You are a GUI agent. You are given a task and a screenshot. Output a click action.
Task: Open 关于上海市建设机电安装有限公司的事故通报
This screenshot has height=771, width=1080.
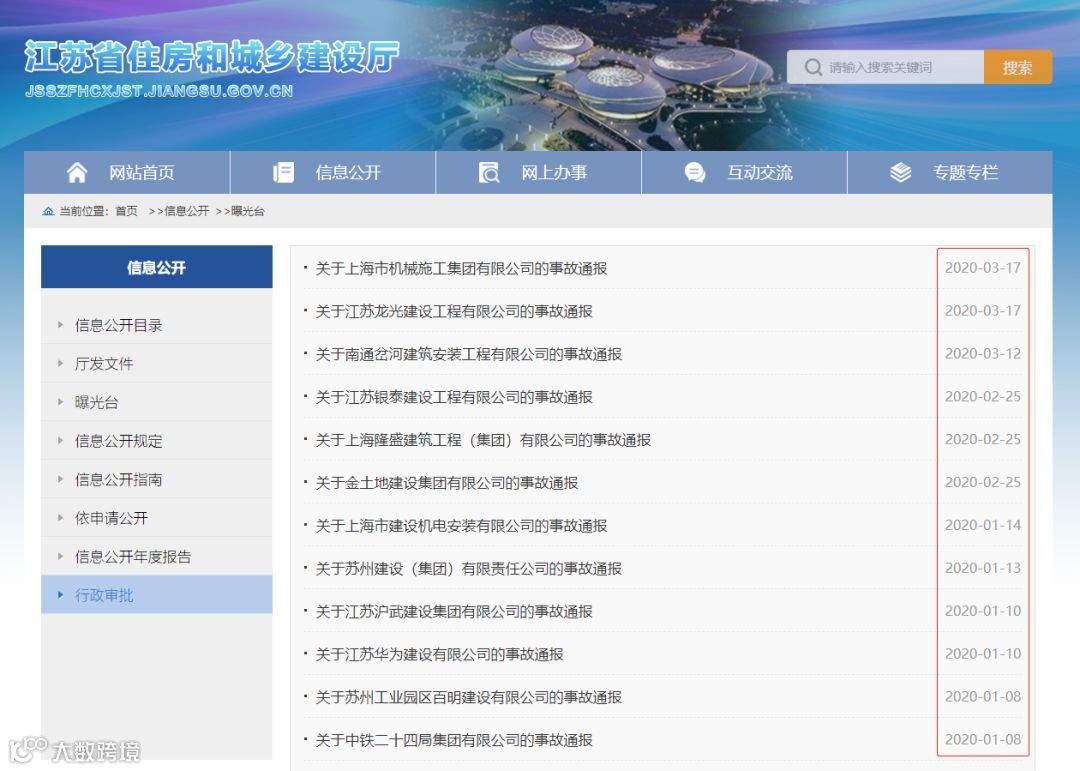pos(461,526)
